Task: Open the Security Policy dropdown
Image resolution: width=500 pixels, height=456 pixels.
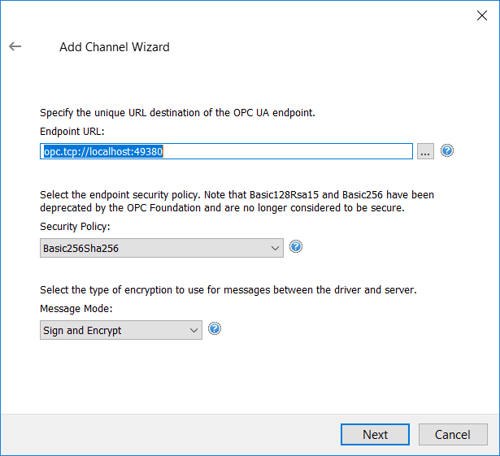Action: 162,248
